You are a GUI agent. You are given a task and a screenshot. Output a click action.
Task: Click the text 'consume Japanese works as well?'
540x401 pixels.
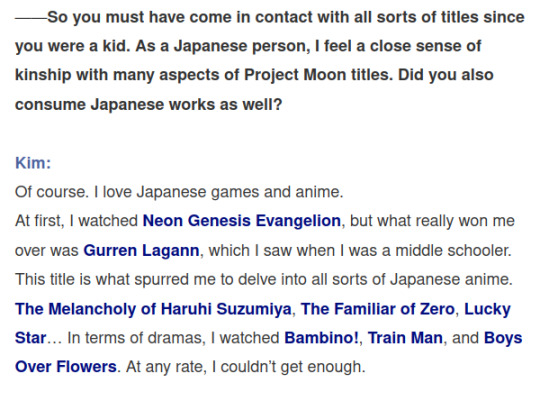pos(148,104)
